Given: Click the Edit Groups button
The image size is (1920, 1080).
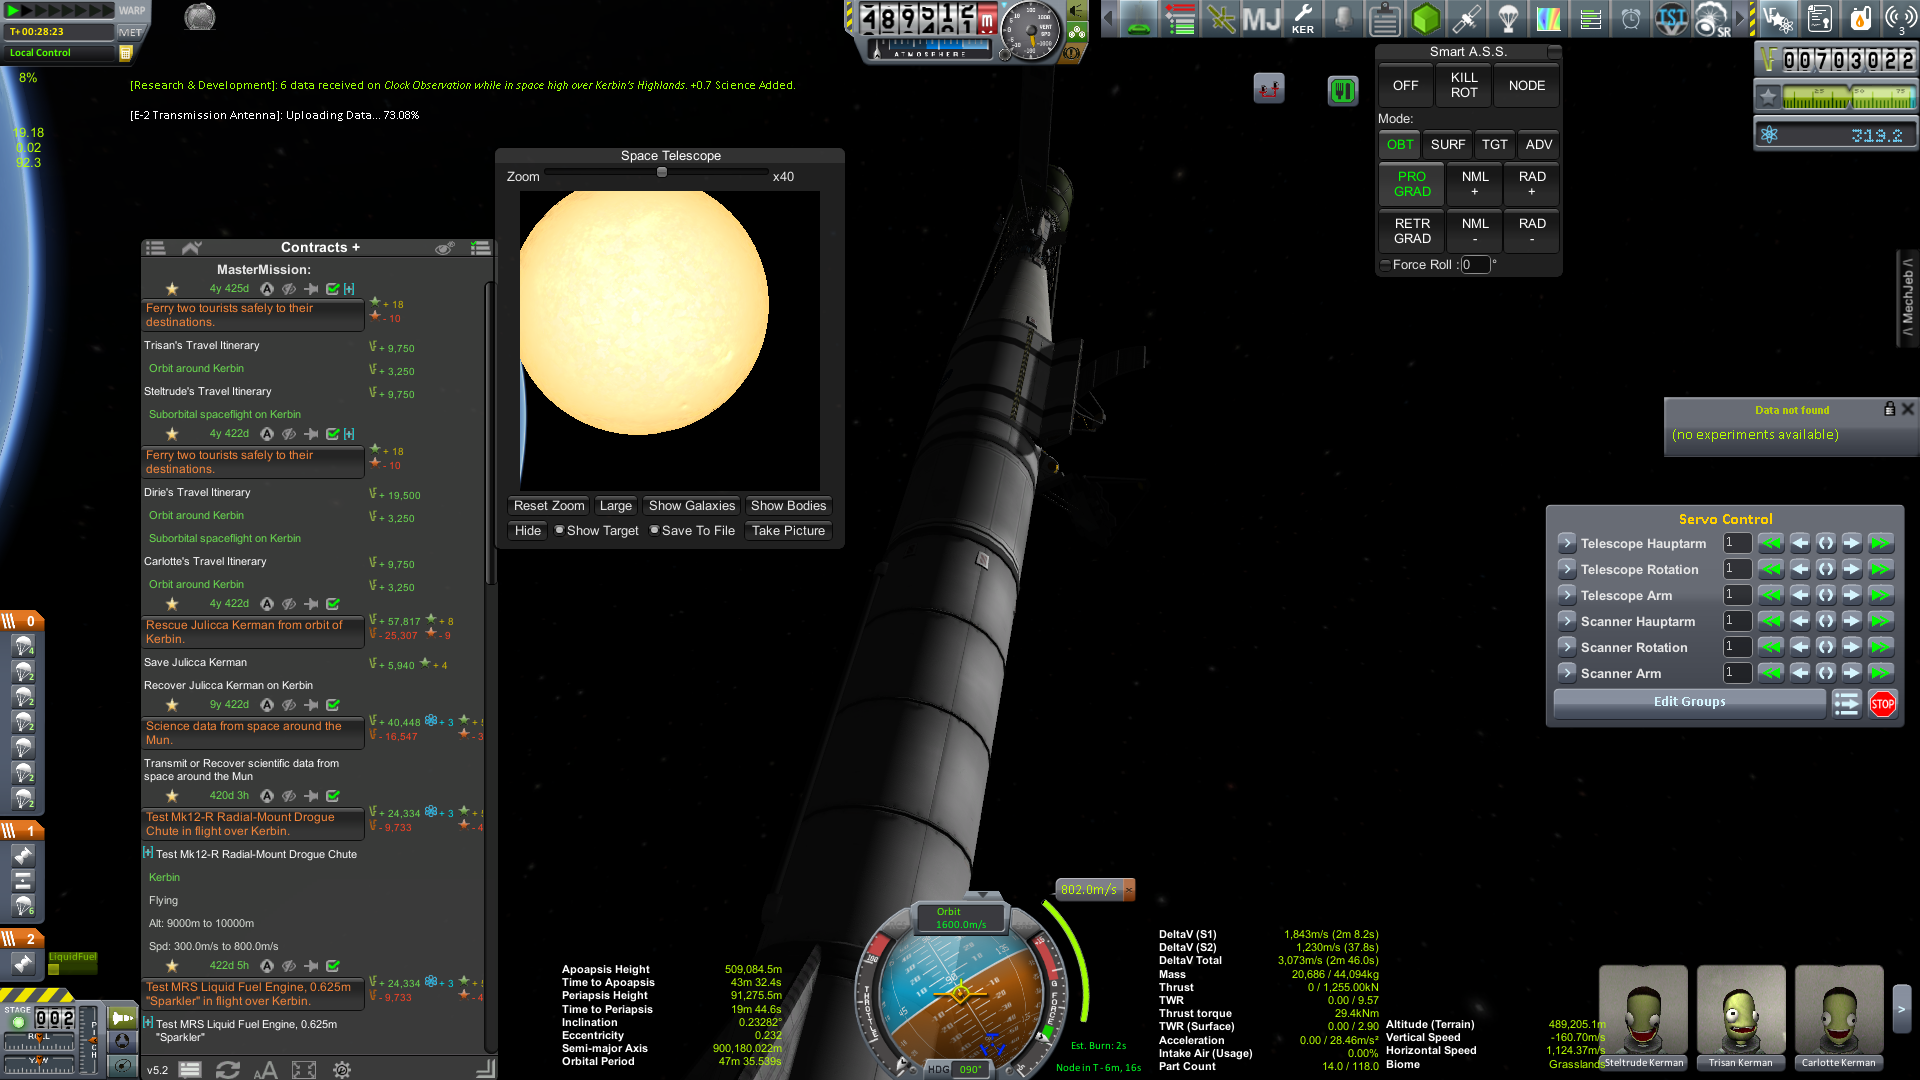Looking at the screenshot, I should pyautogui.click(x=1689, y=702).
